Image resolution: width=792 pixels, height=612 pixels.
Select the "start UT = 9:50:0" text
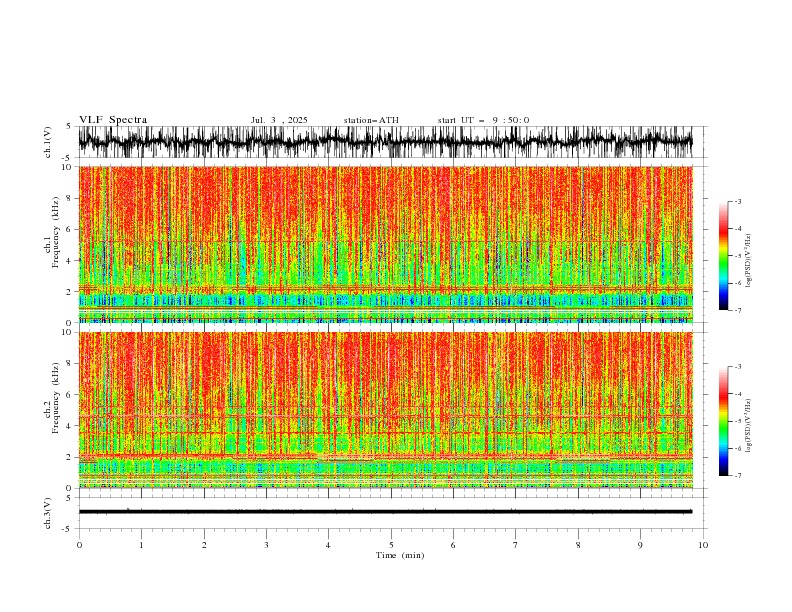tap(483, 120)
